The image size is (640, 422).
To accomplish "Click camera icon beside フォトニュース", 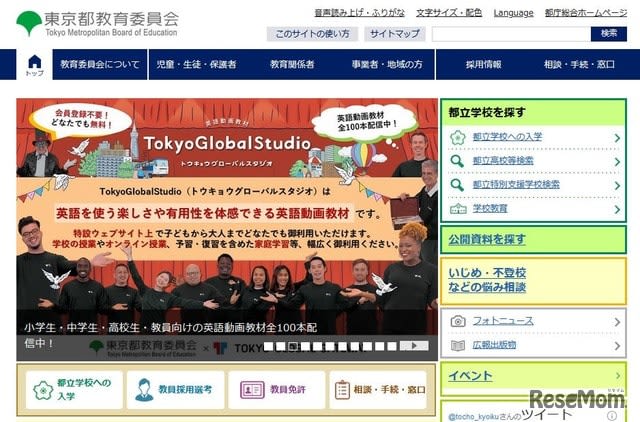I will coord(458,321).
